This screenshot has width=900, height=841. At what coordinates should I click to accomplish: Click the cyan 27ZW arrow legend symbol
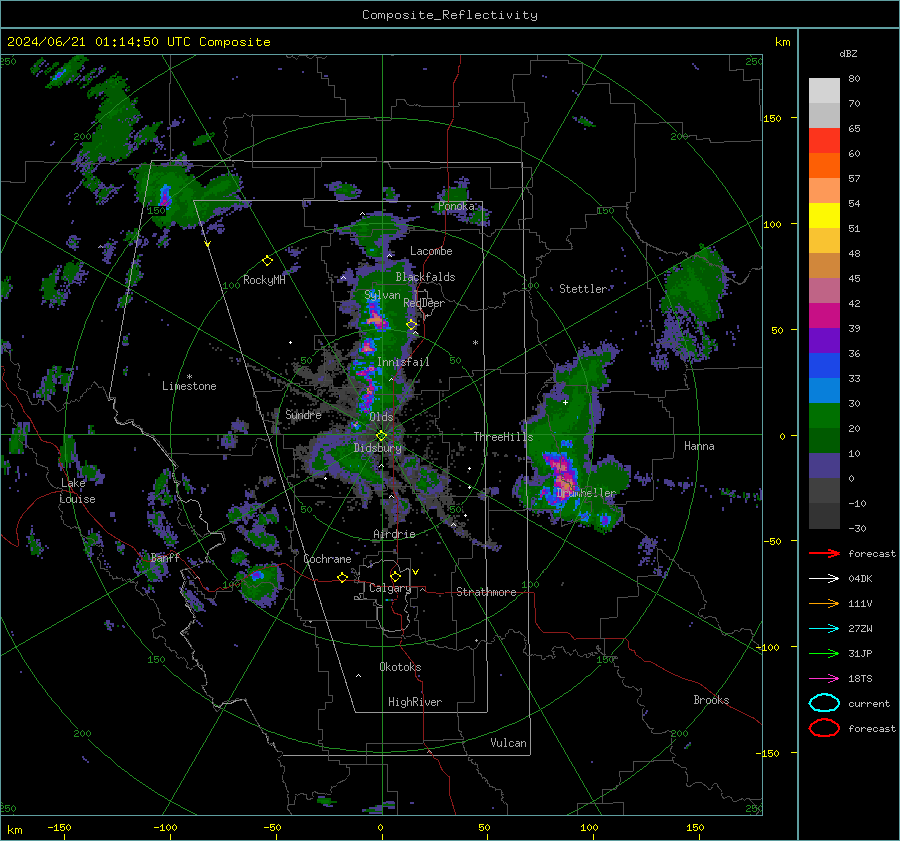click(824, 629)
